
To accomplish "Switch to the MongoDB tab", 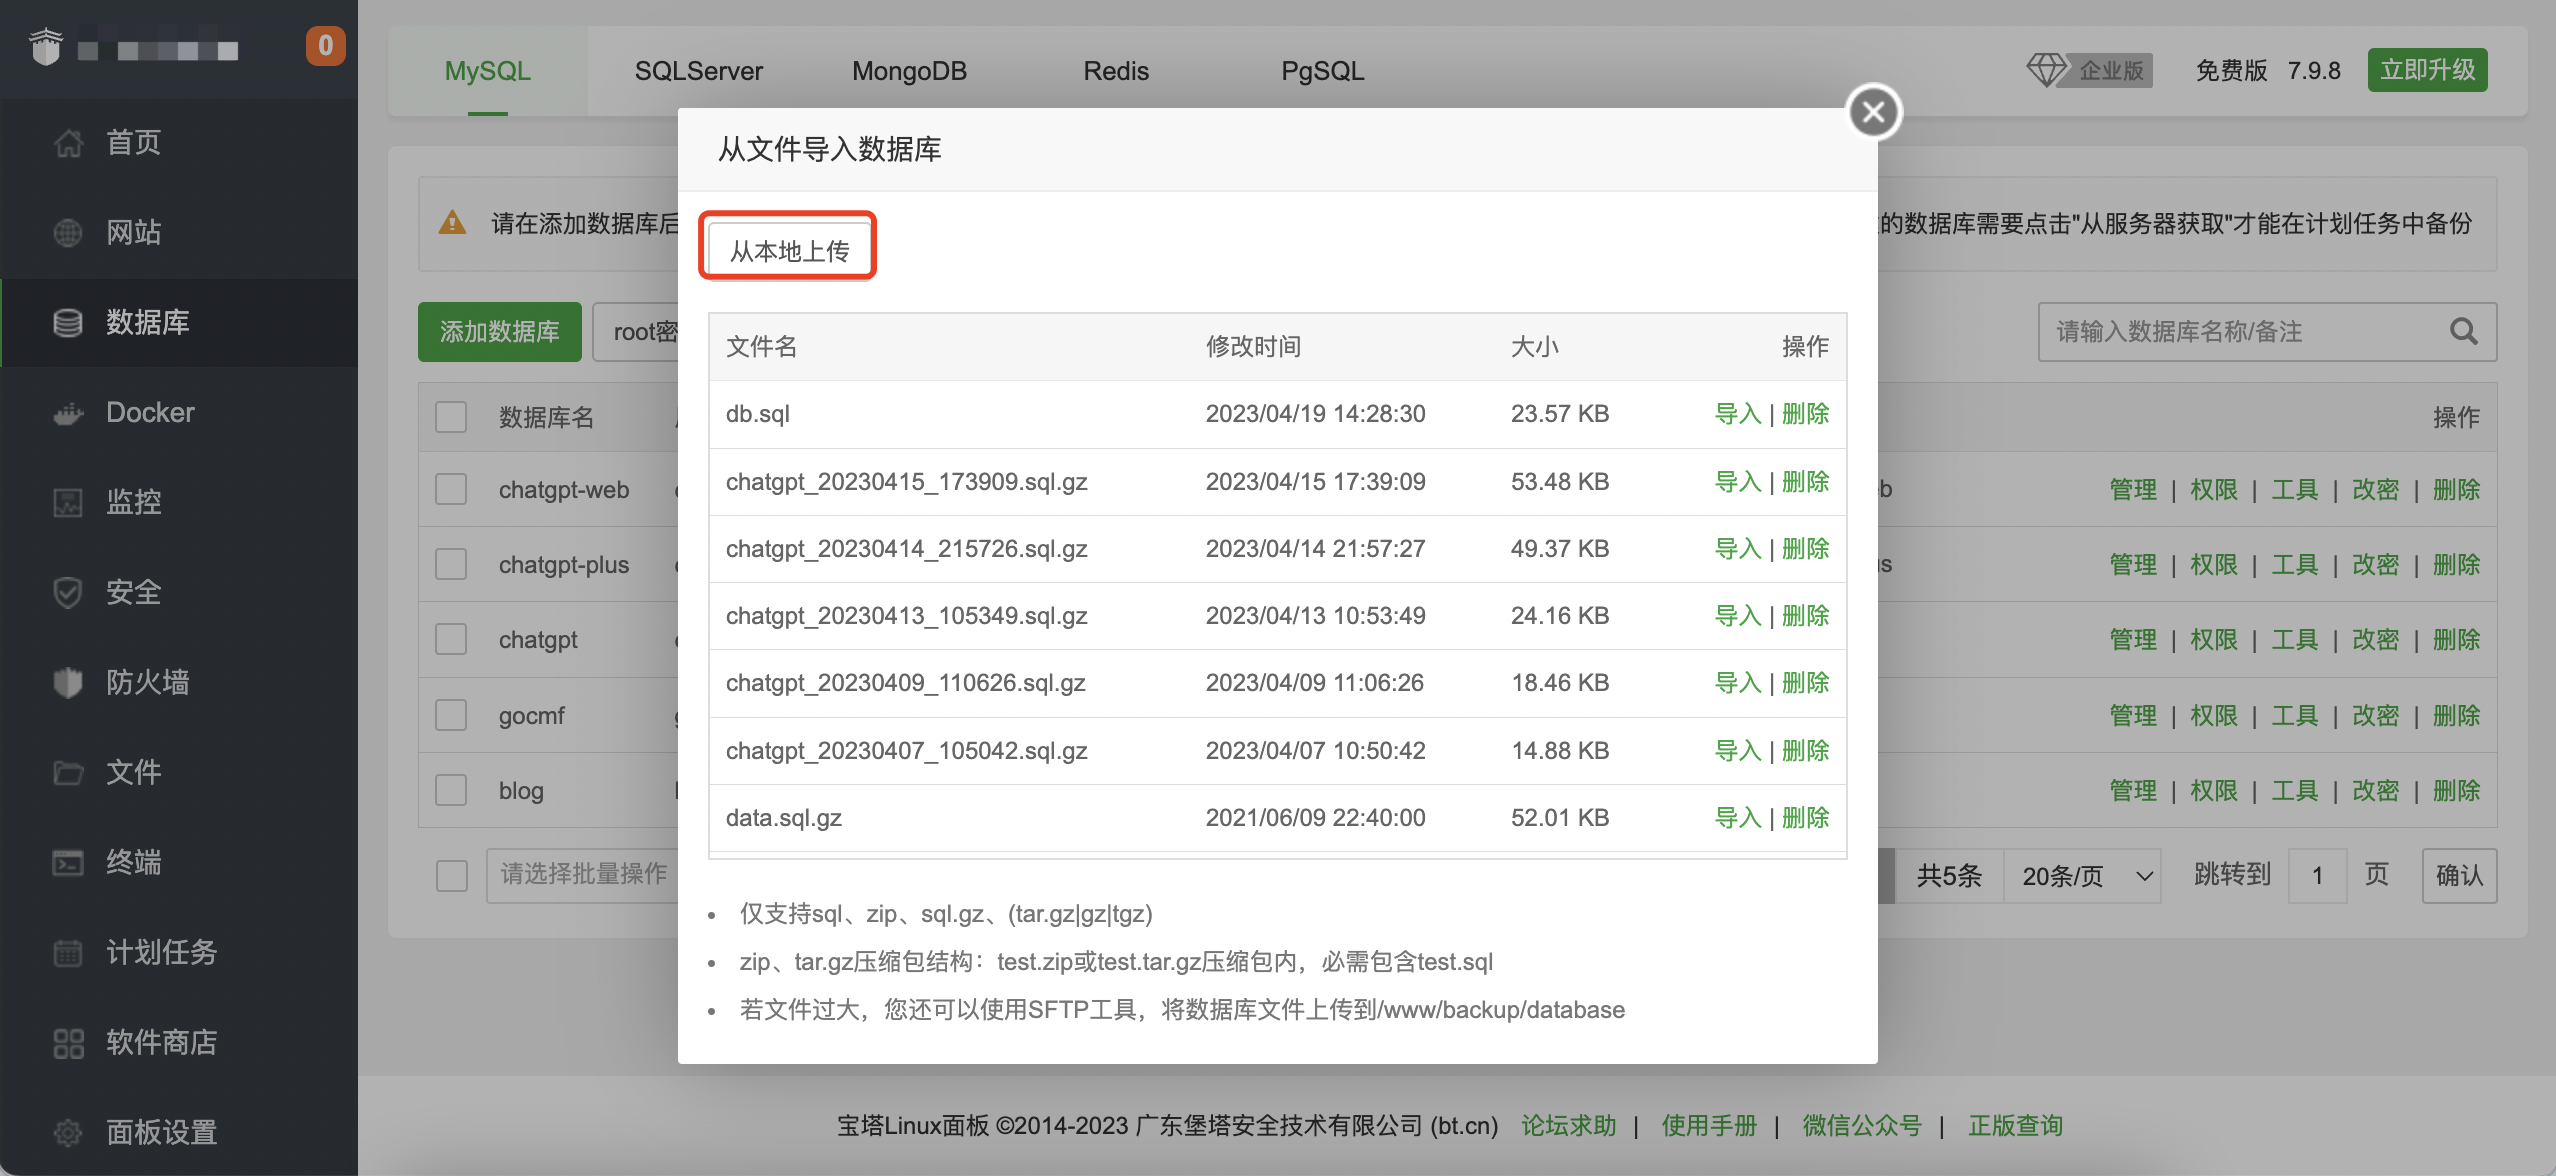I will coord(909,71).
